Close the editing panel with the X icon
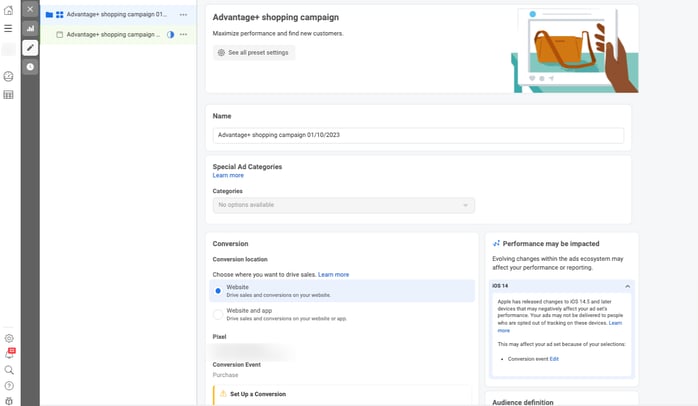This screenshot has height=406, width=698. tap(30, 9)
